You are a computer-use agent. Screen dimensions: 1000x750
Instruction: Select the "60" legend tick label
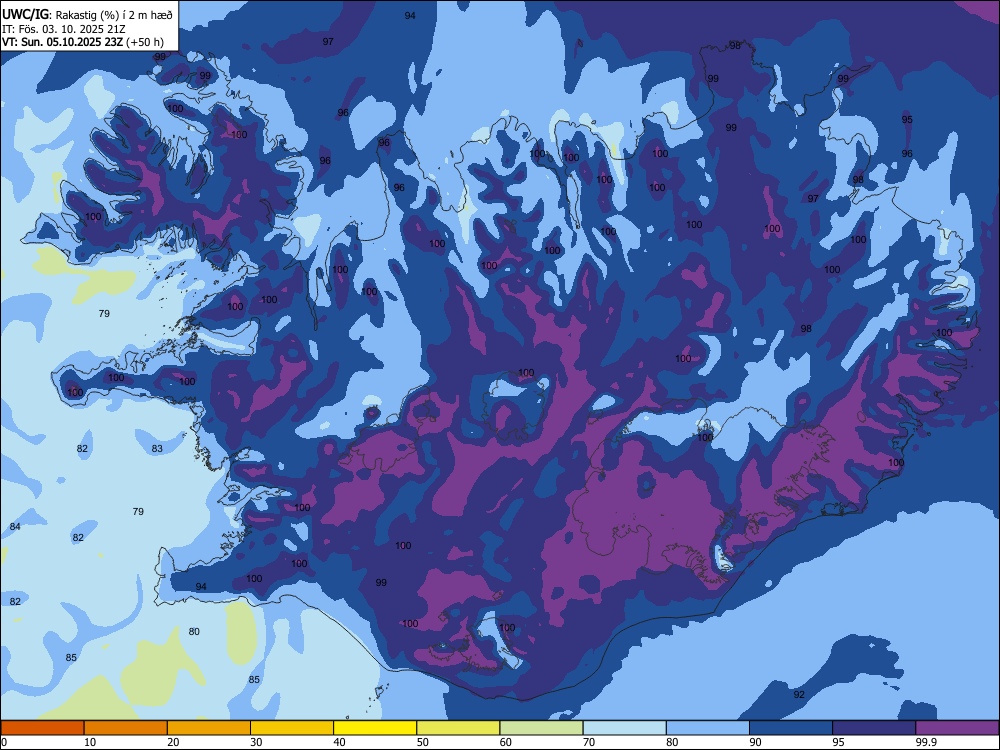506,742
